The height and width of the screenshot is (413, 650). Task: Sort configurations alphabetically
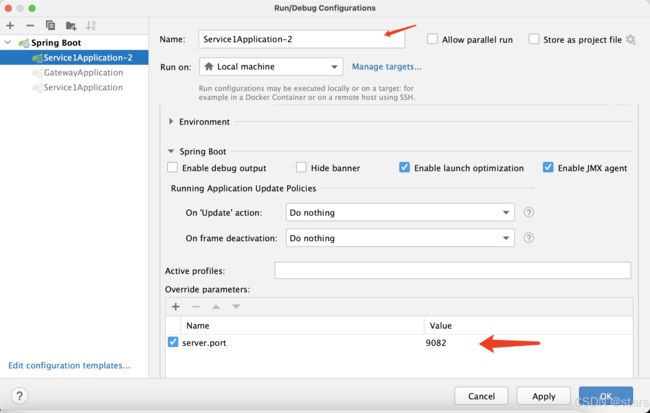pos(91,26)
